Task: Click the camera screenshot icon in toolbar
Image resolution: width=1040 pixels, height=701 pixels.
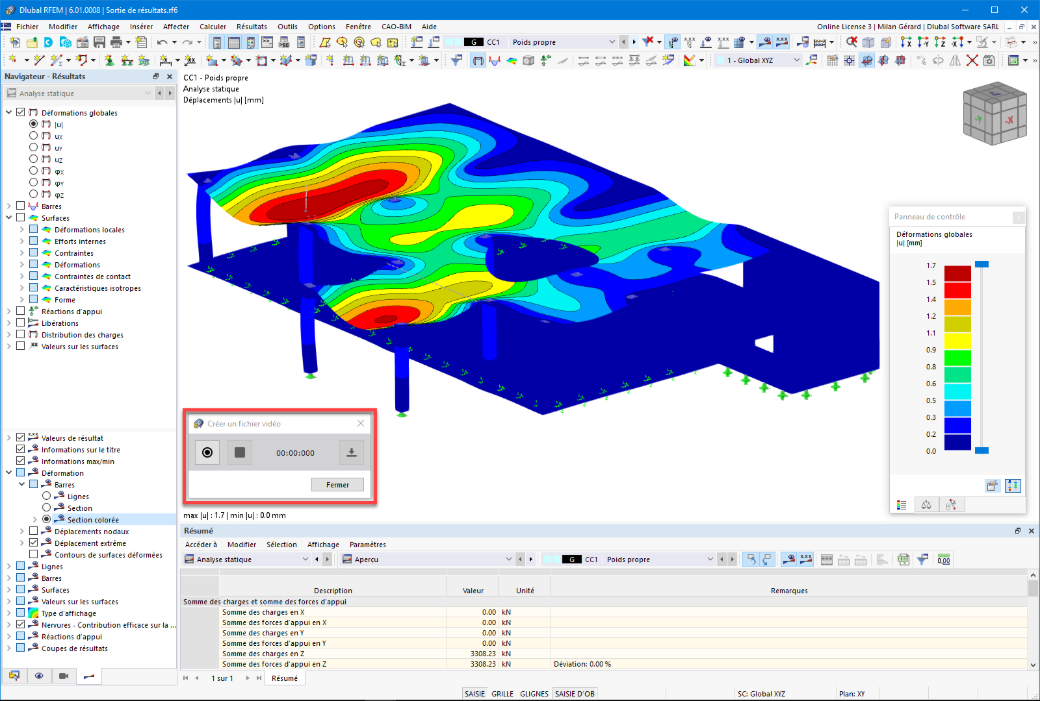Action: click(989, 60)
